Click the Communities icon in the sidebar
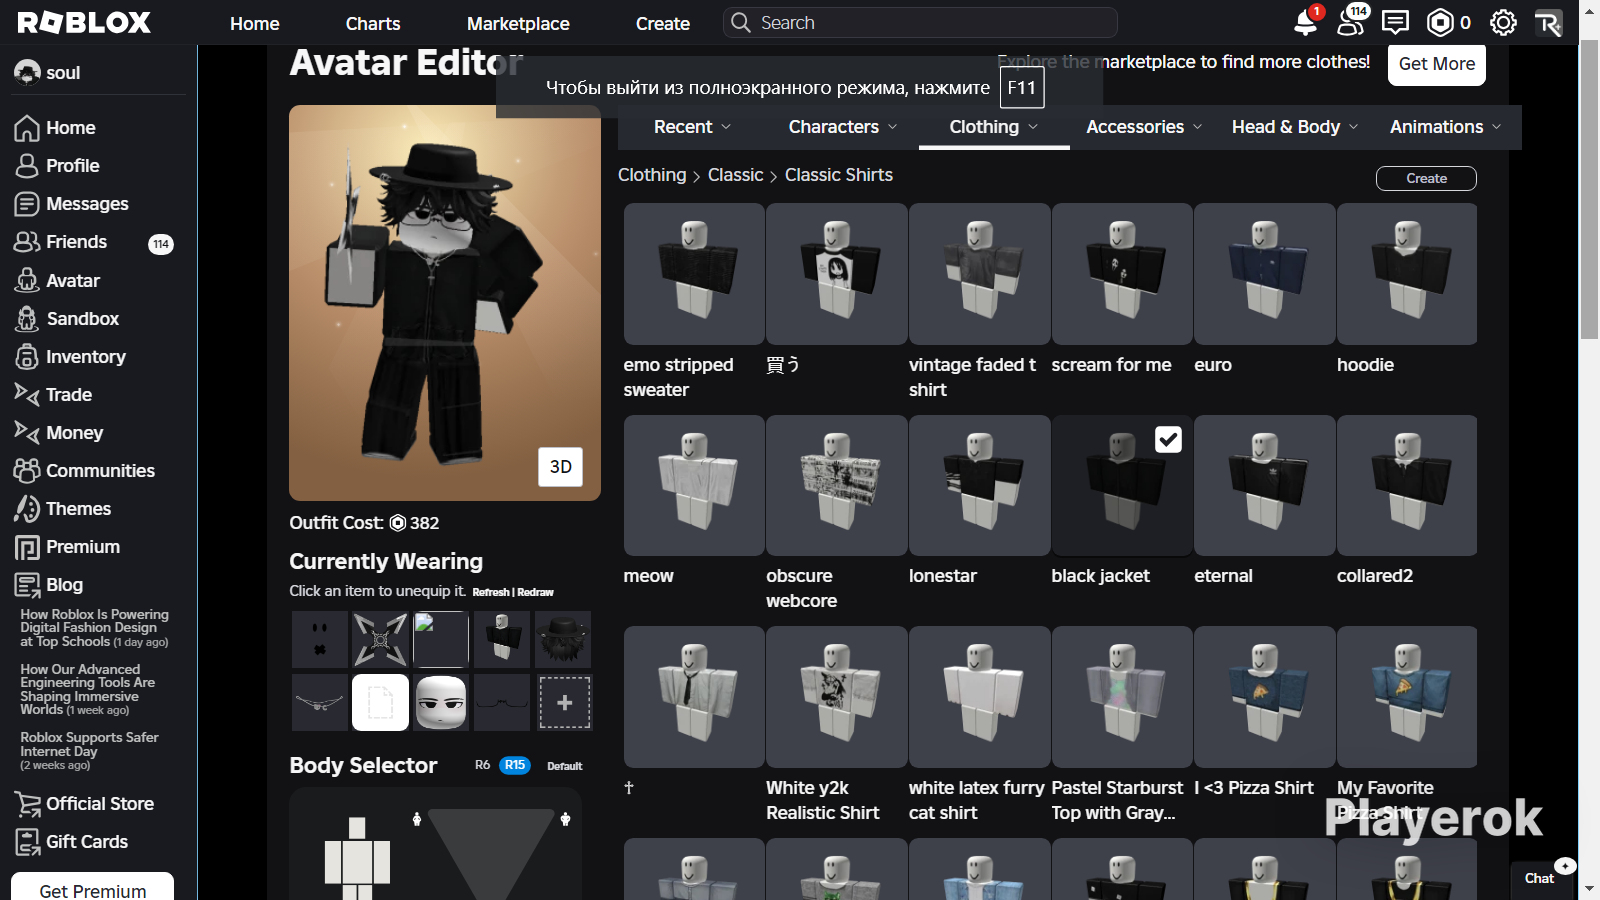Image resolution: width=1600 pixels, height=900 pixels. point(27,471)
